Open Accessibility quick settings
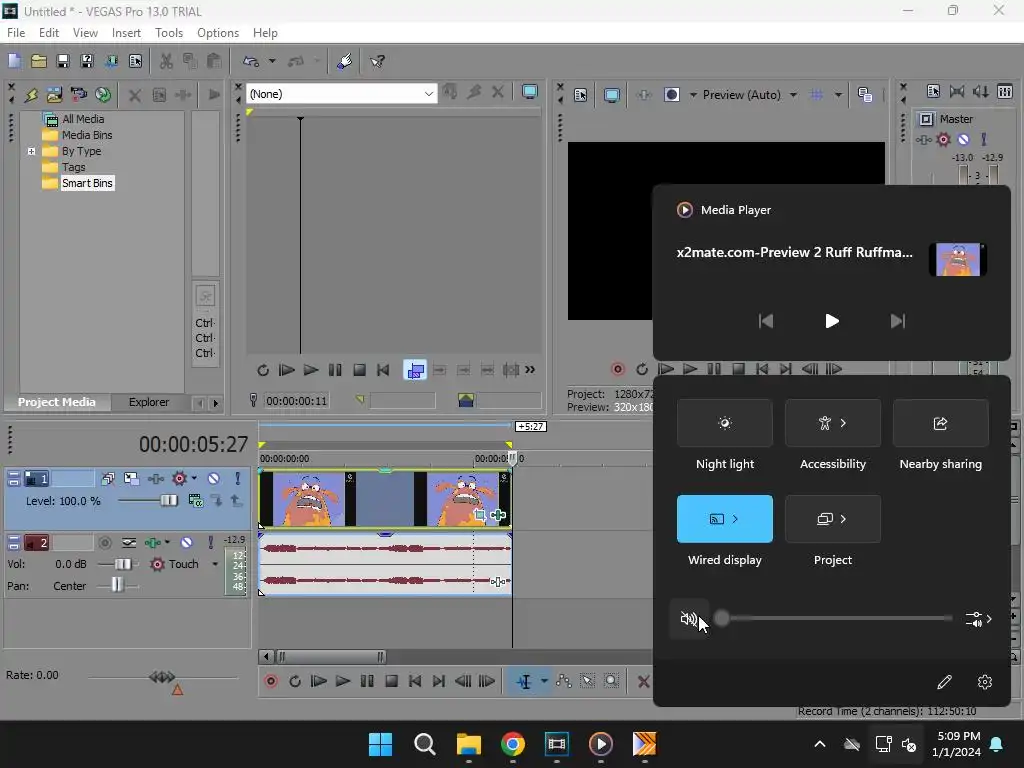 point(833,423)
